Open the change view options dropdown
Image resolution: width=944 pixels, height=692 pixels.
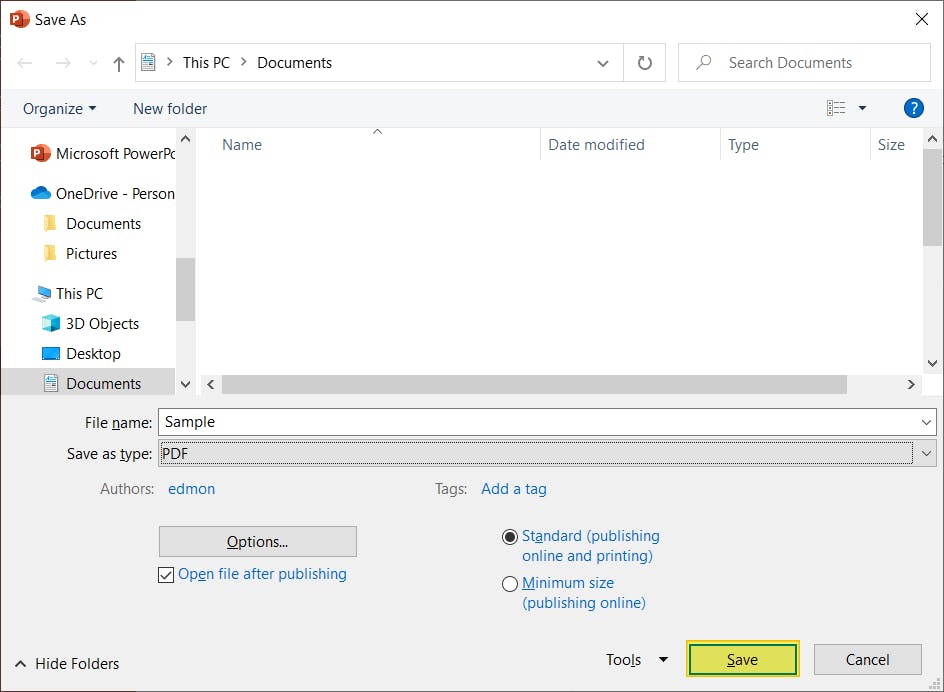[862, 107]
